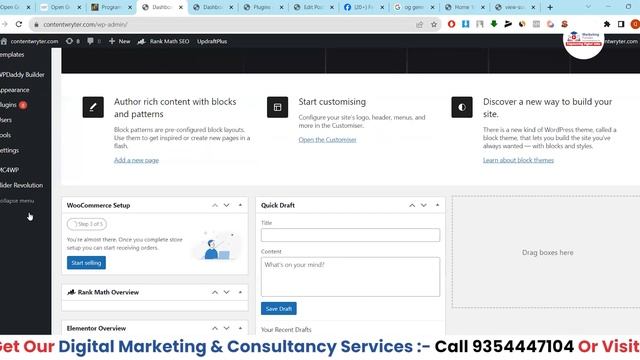Viewport: 640px width, 360px height.
Task: Move Rank Math Overview widget down
Action: point(227,292)
